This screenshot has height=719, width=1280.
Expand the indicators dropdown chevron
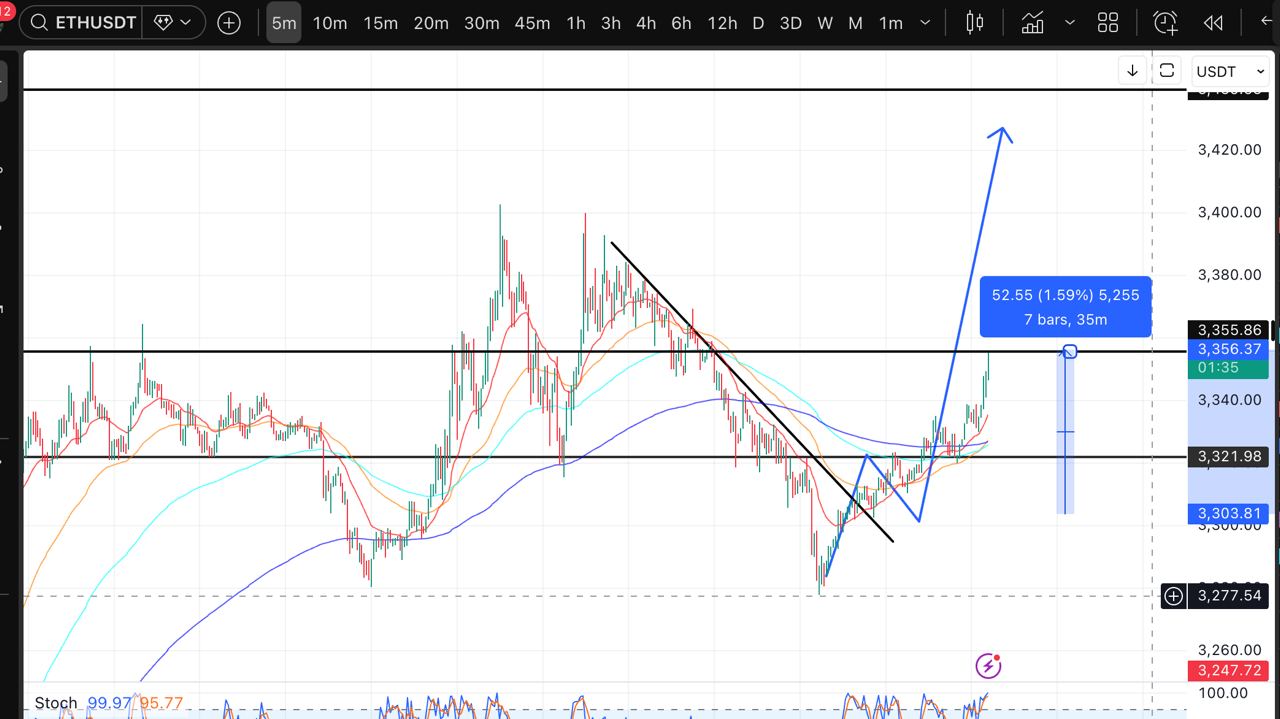coord(1071,22)
